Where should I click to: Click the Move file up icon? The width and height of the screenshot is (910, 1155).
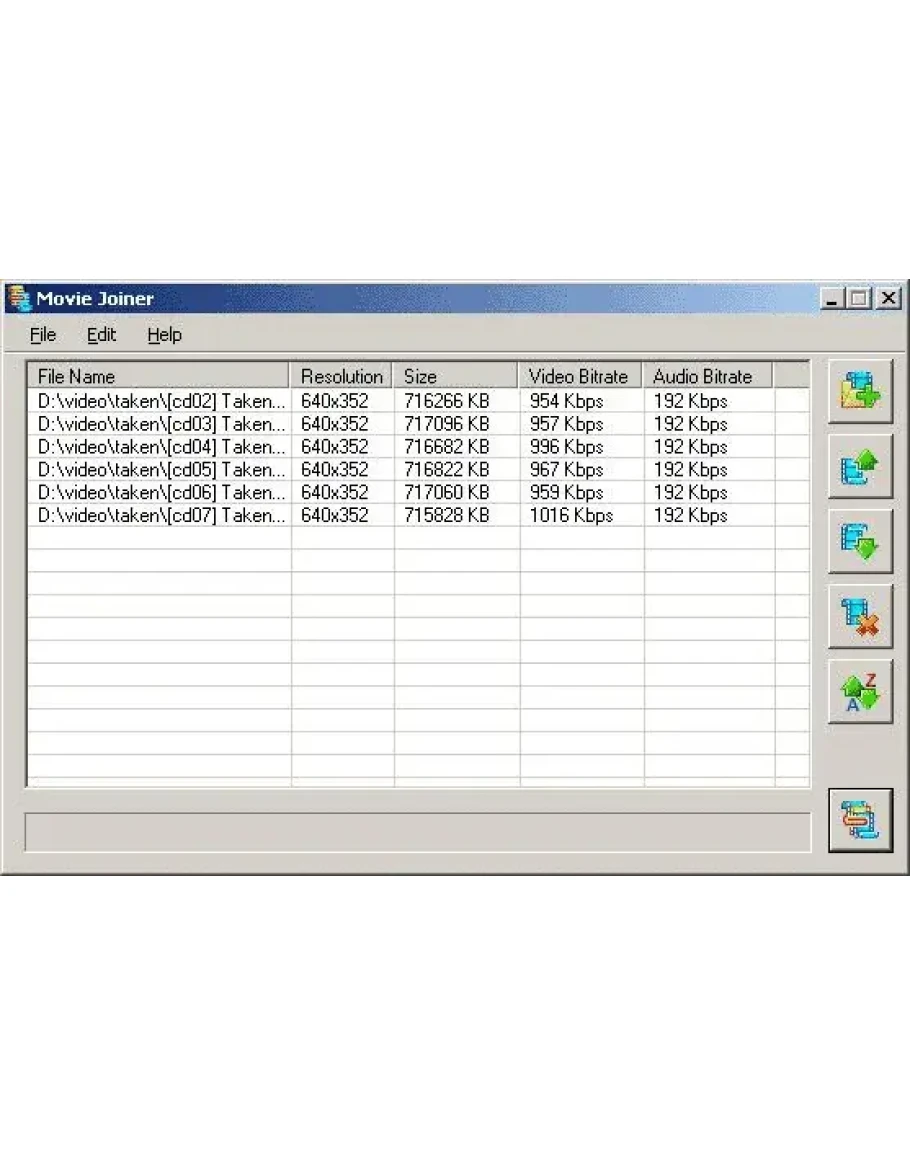tap(860, 467)
